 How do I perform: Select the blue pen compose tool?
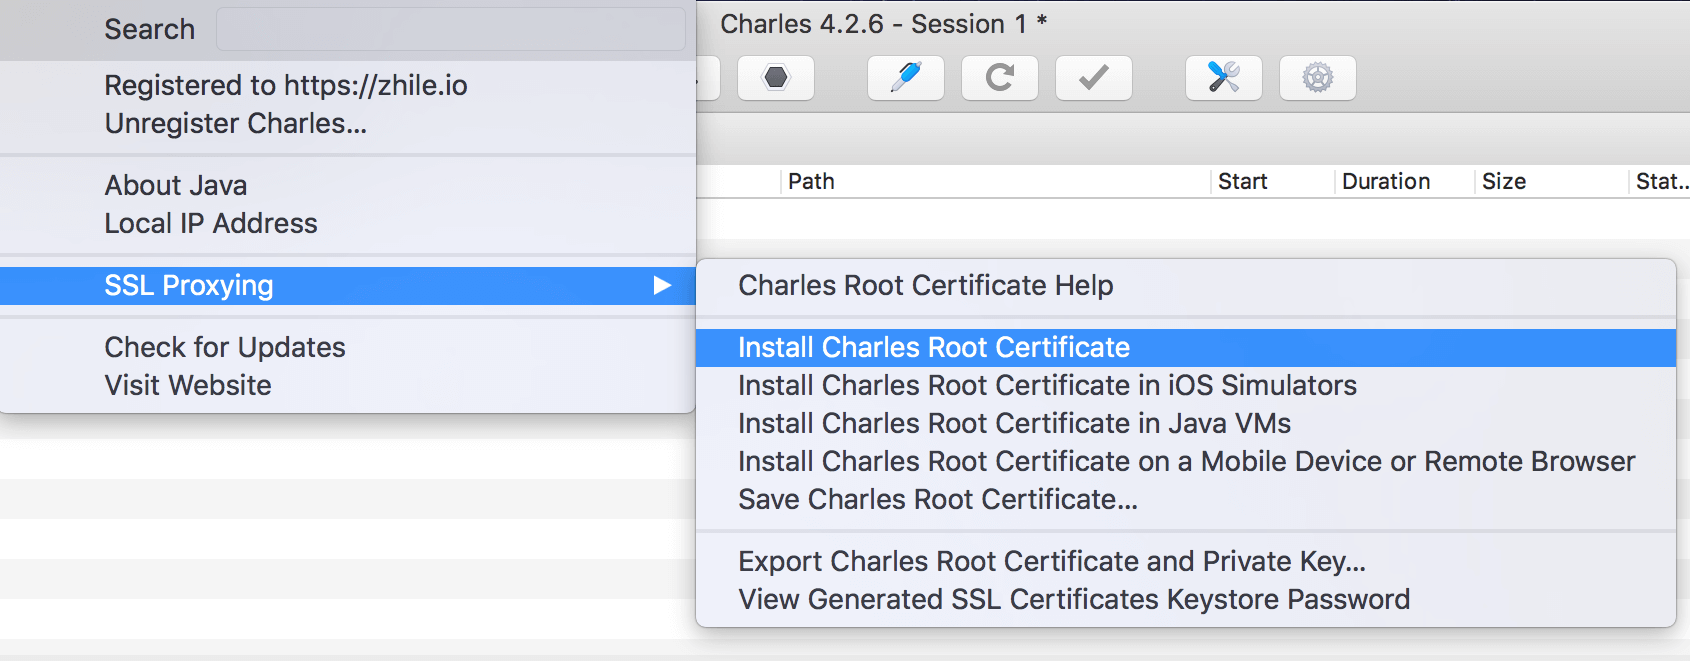pos(906,78)
